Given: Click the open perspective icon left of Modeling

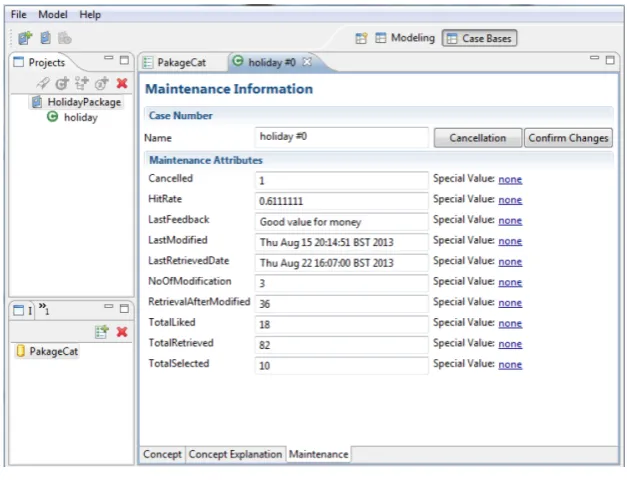Looking at the screenshot, I should (361, 38).
